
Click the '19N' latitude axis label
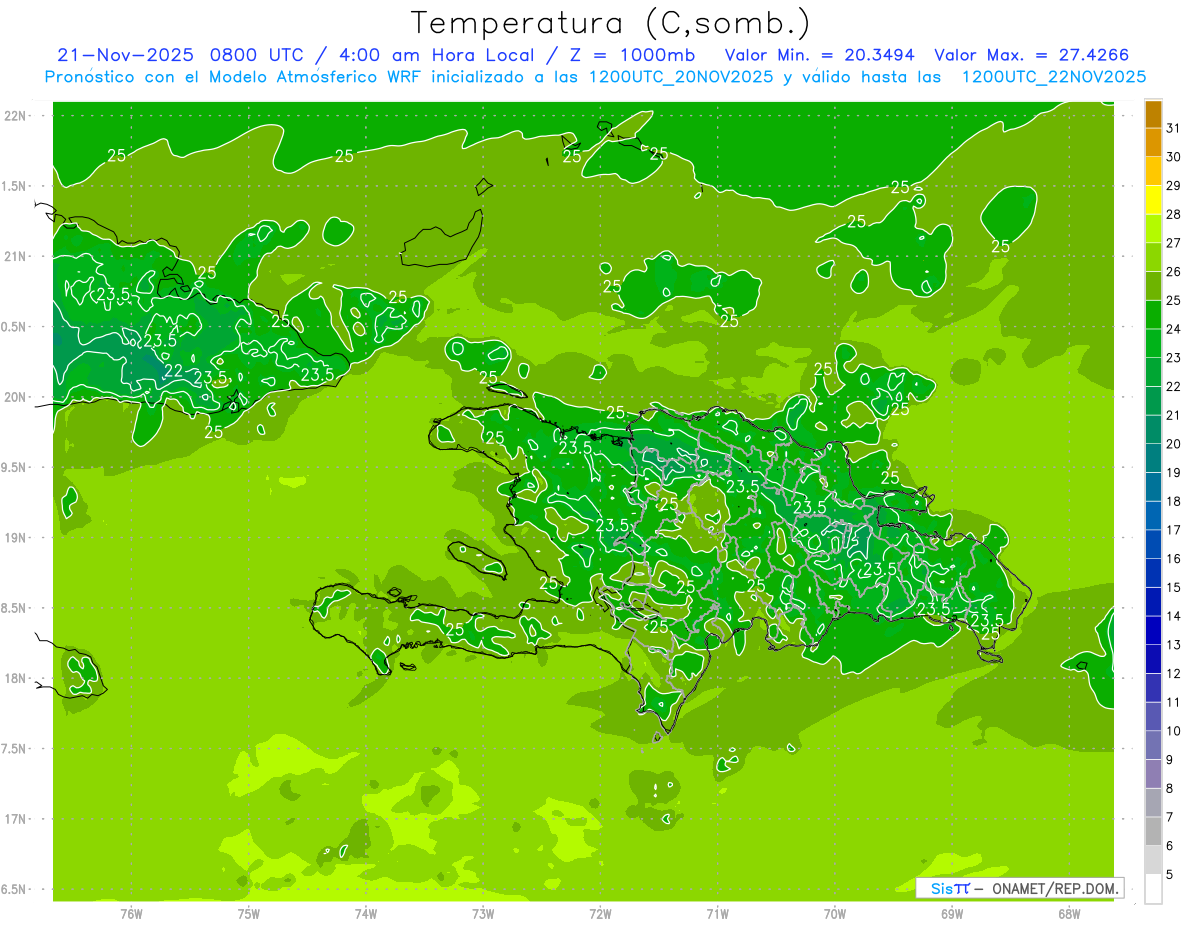15,537
